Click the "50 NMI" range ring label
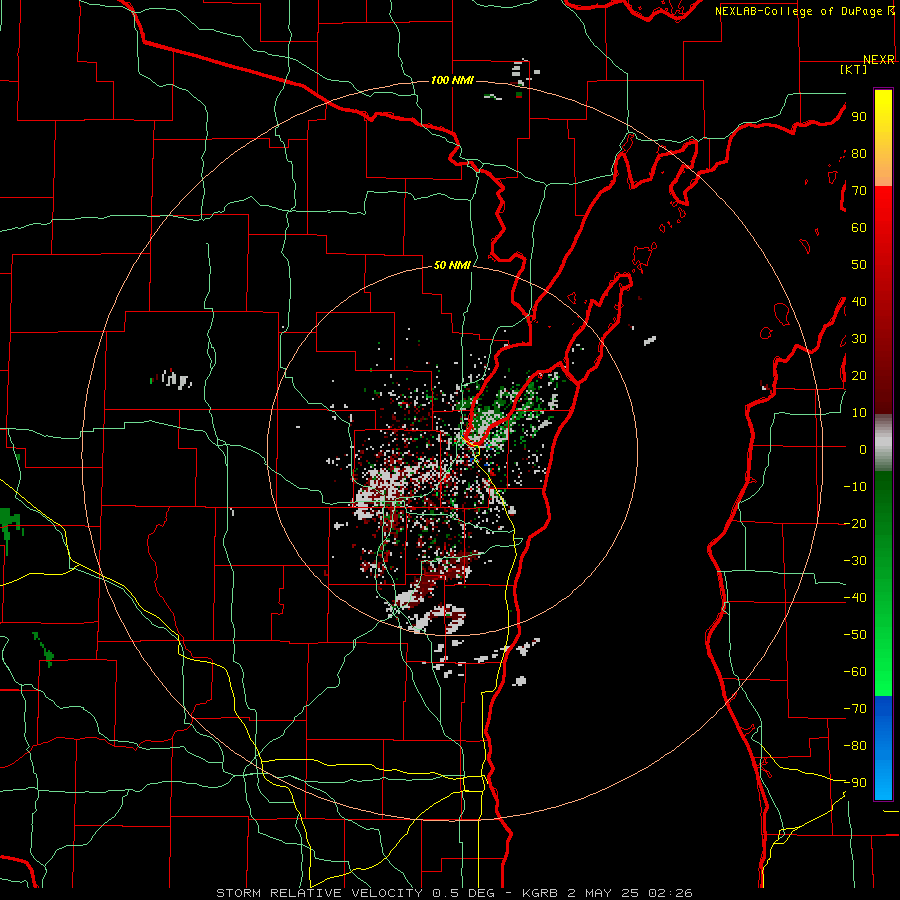This screenshot has width=900, height=900. [x=452, y=265]
